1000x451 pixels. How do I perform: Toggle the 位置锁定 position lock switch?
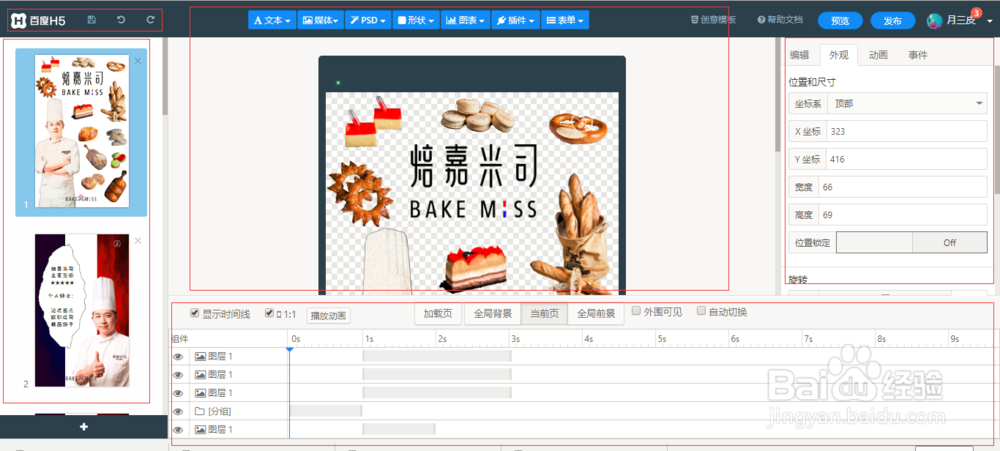911,242
